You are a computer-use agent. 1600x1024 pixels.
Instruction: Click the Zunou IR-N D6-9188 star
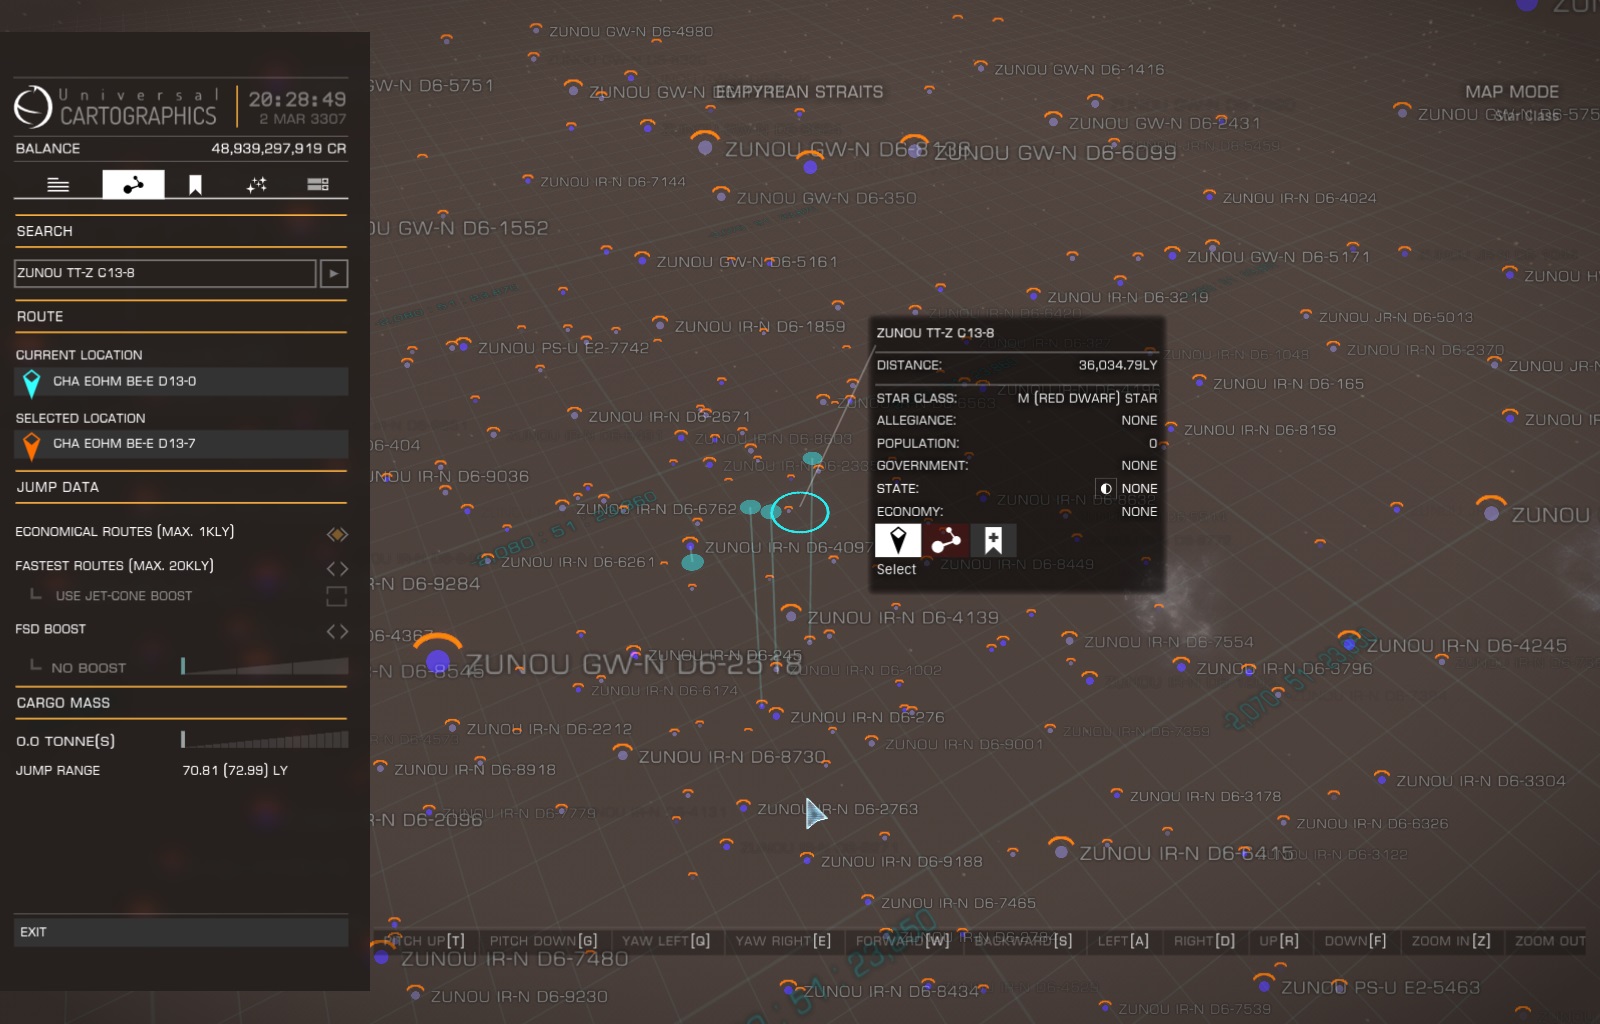[807, 859]
